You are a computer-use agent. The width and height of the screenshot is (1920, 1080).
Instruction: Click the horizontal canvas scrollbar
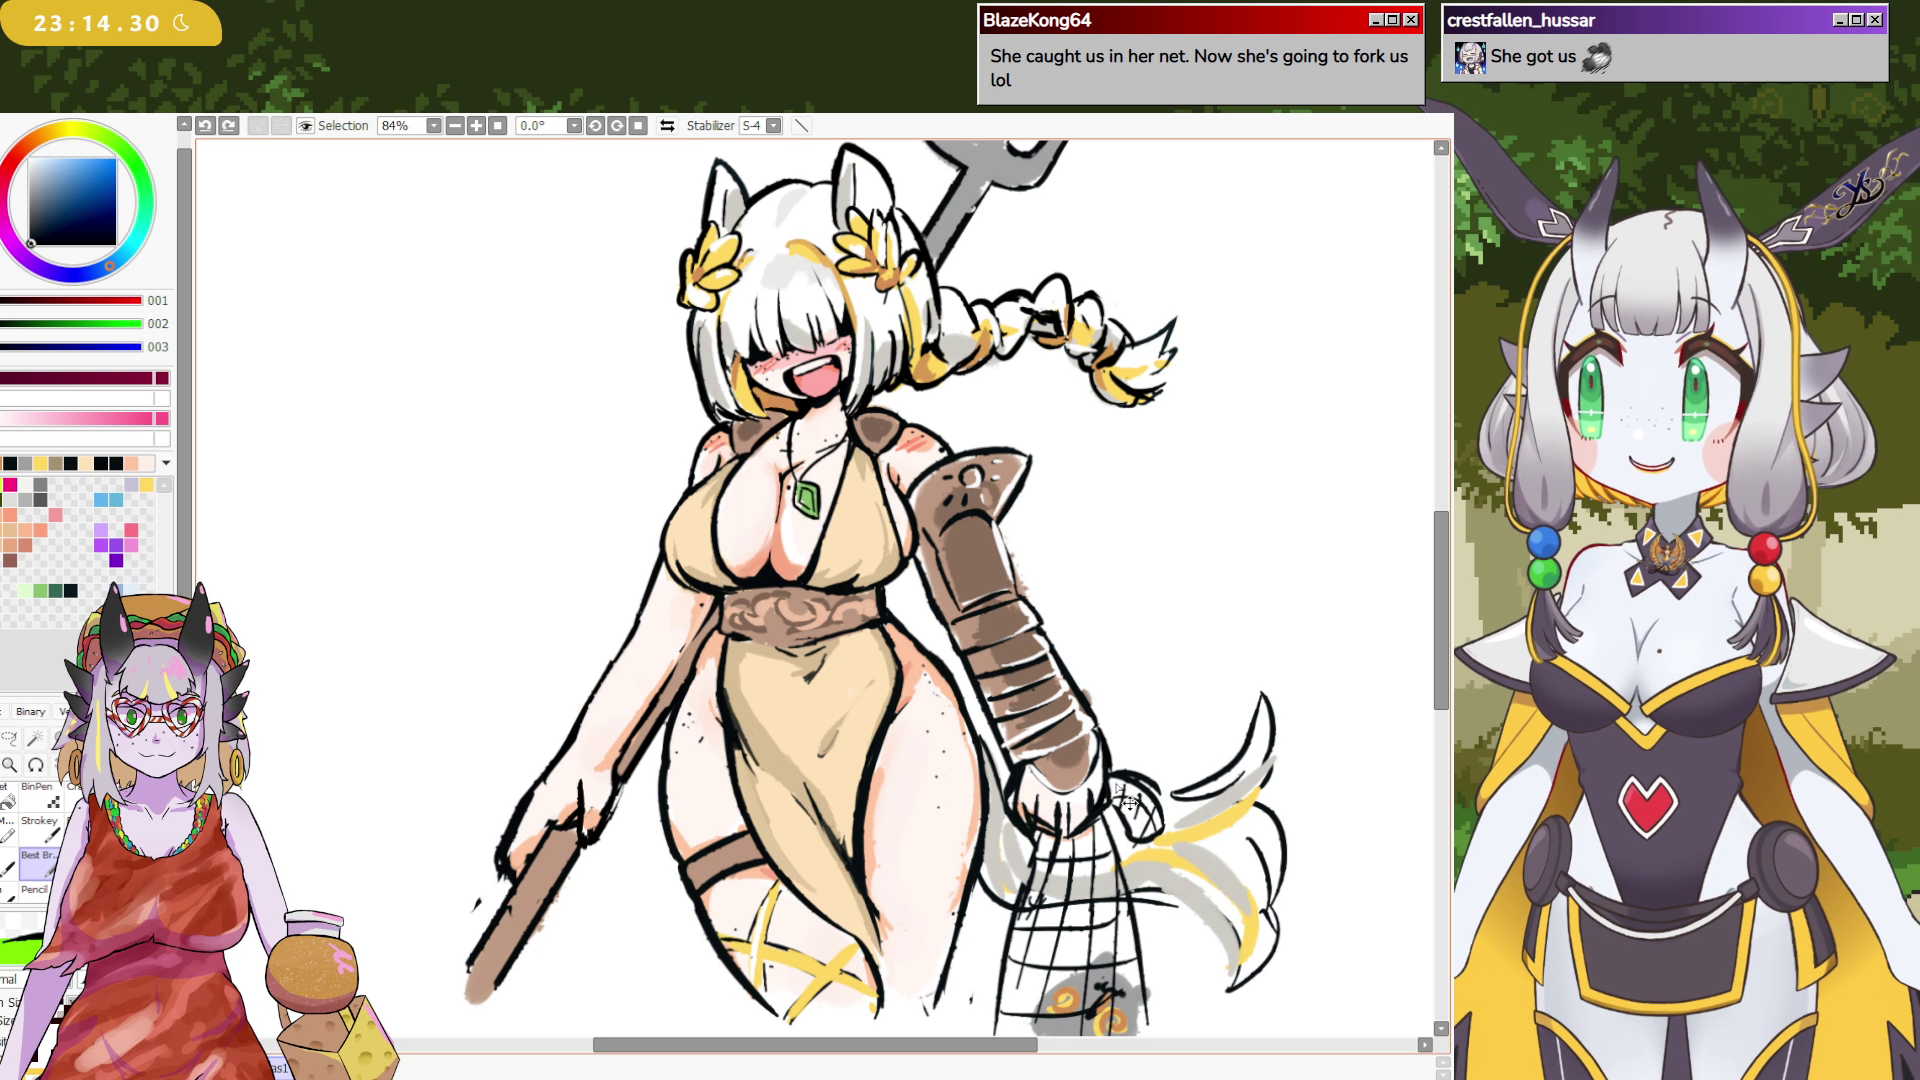point(814,1045)
